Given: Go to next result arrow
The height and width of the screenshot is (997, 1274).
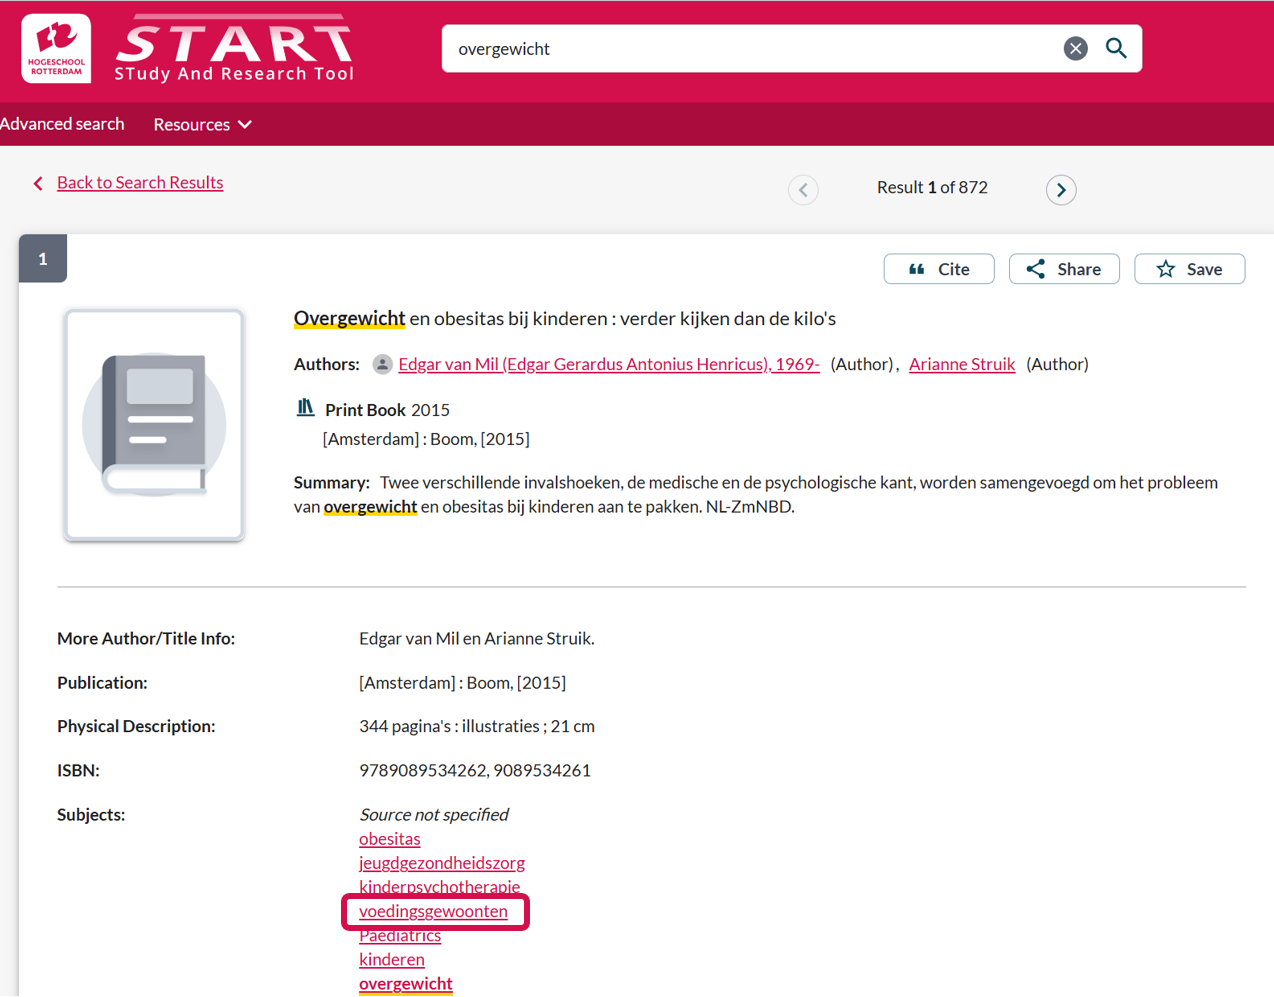Looking at the screenshot, I should click(x=1061, y=190).
